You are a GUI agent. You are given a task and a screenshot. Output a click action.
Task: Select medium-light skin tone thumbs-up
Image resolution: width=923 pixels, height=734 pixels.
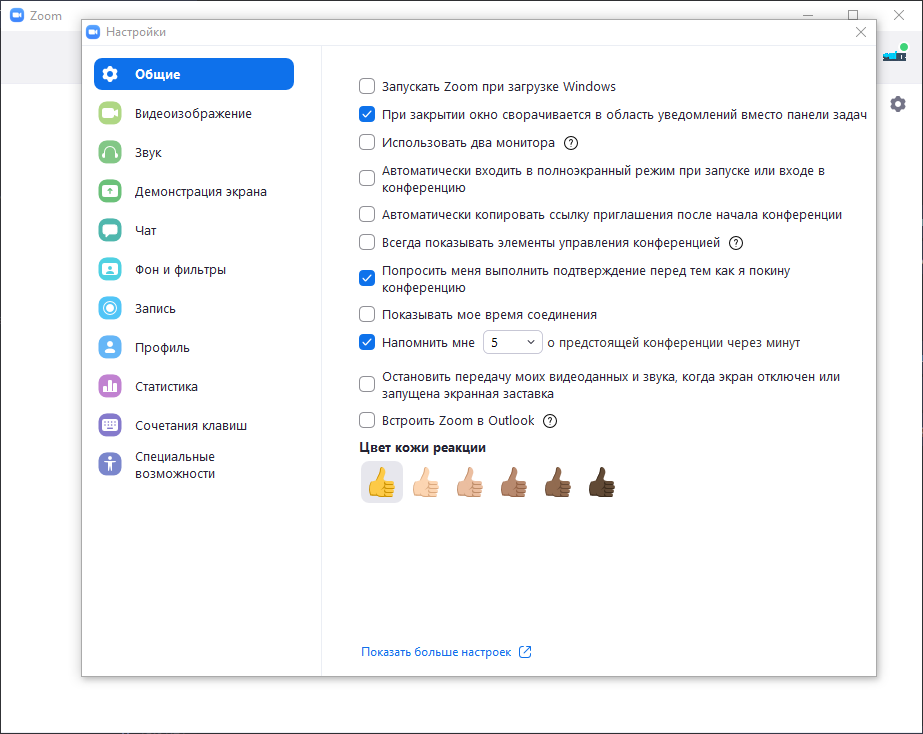coord(470,482)
